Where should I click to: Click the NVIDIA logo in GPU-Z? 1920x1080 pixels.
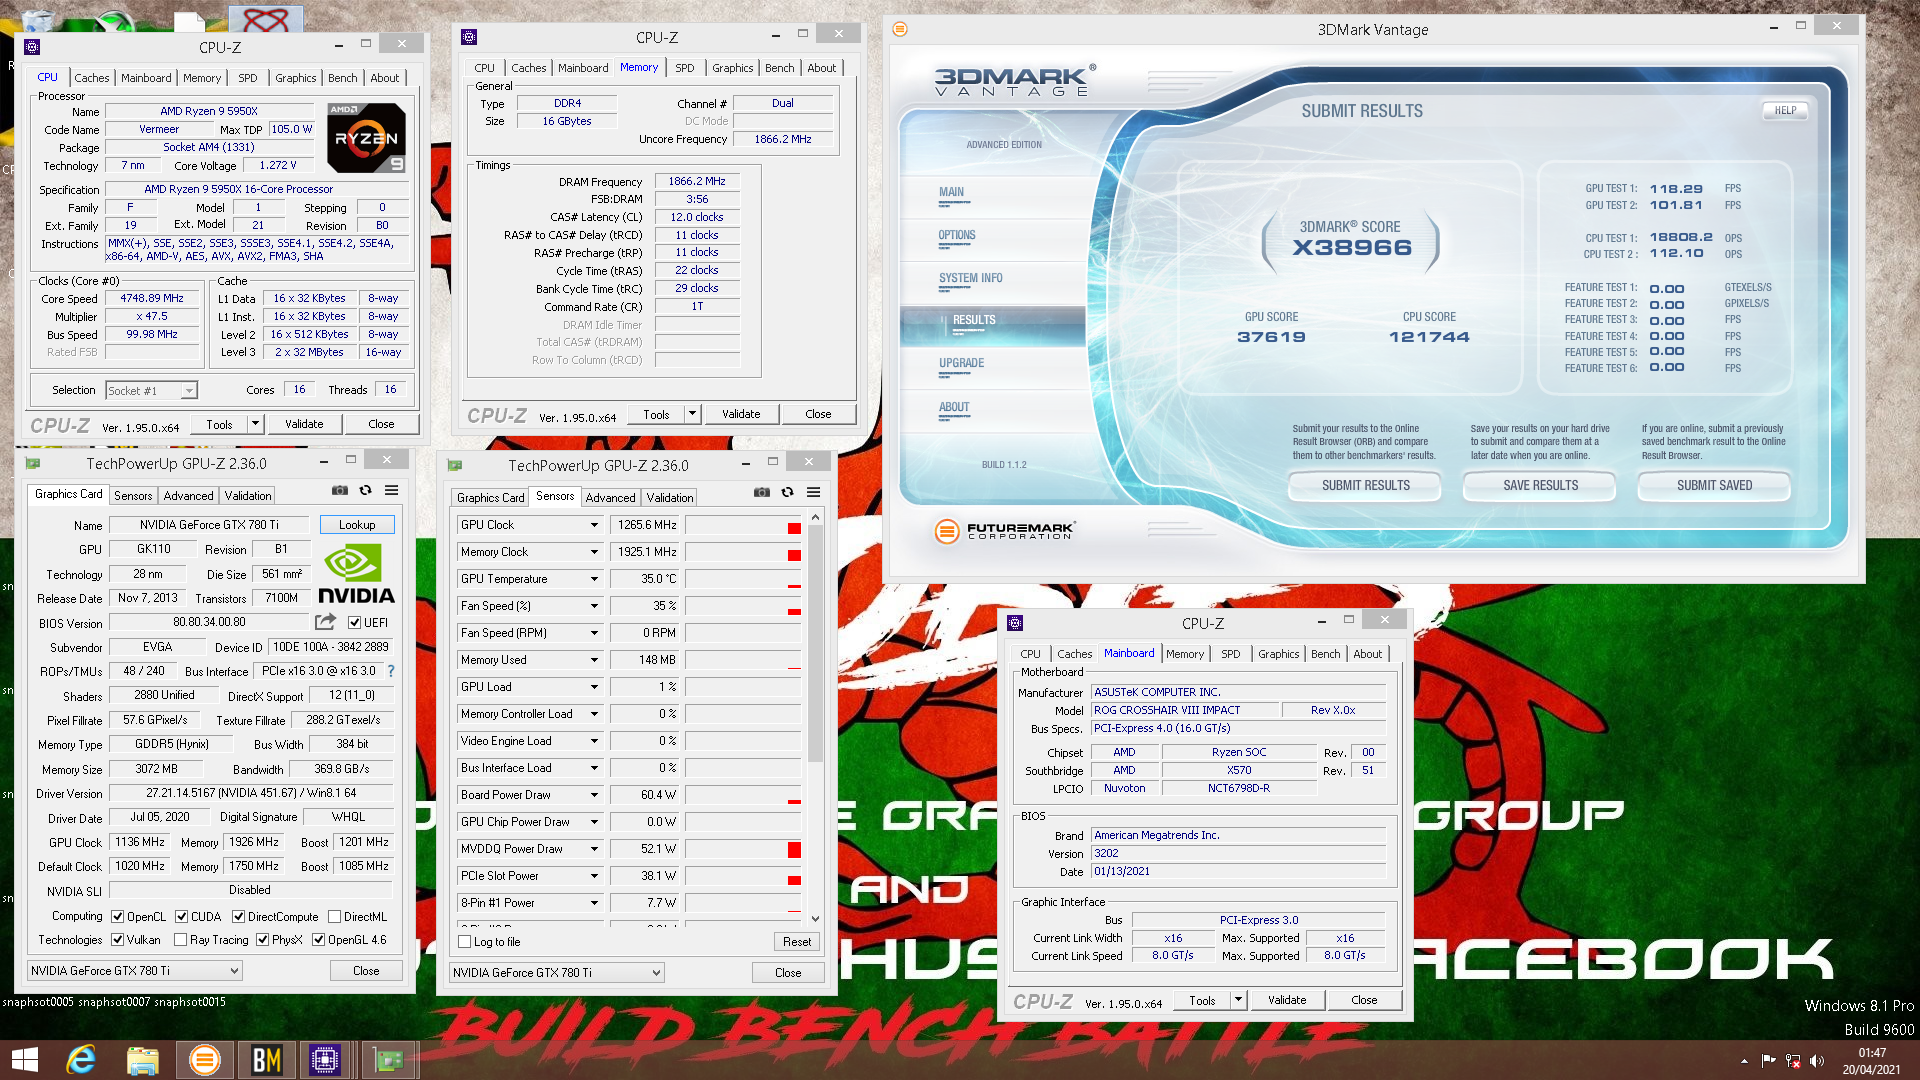356,574
